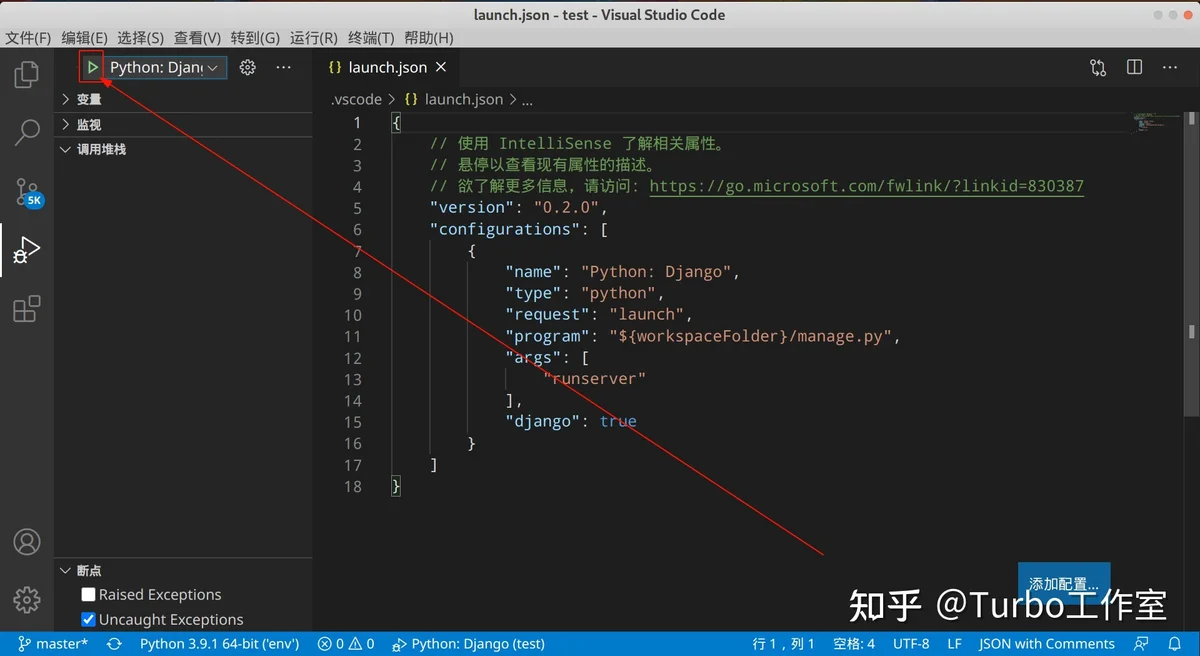Expand the 监视 (Watch) section

89,124
